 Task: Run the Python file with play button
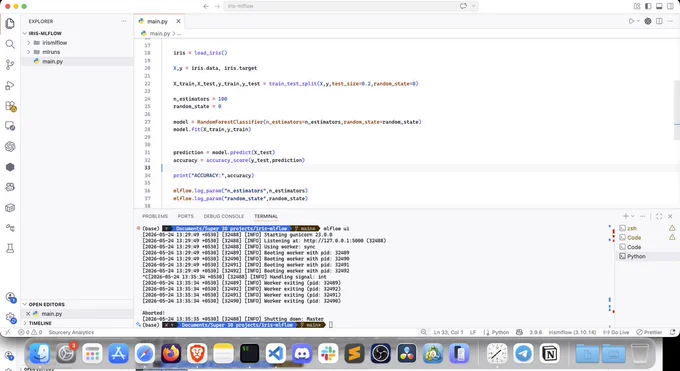click(x=631, y=21)
